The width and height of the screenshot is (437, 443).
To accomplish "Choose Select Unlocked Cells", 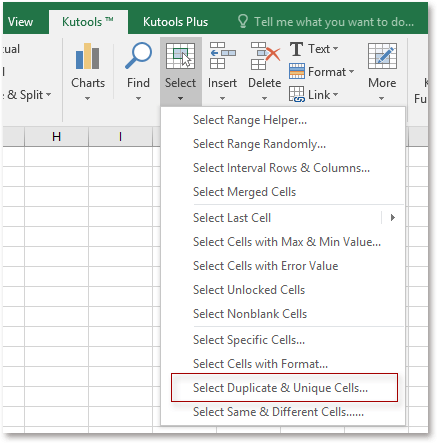I will (x=283, y=290).
